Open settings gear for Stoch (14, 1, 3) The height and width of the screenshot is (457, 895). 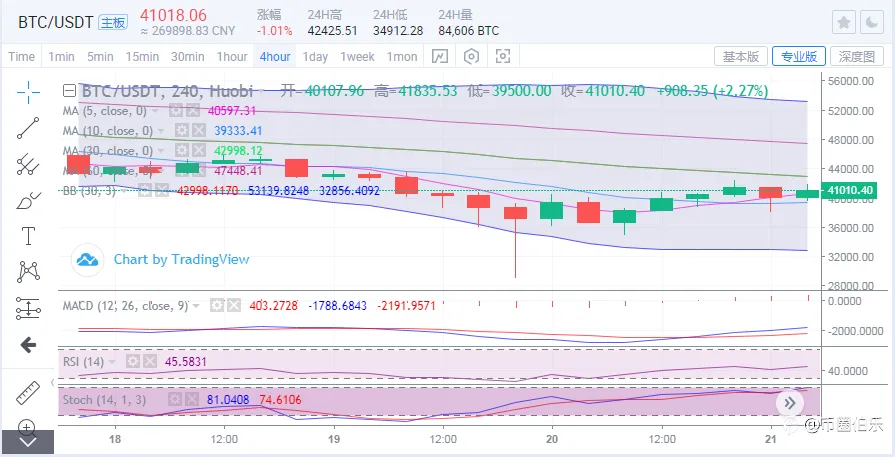pos(176,399)
